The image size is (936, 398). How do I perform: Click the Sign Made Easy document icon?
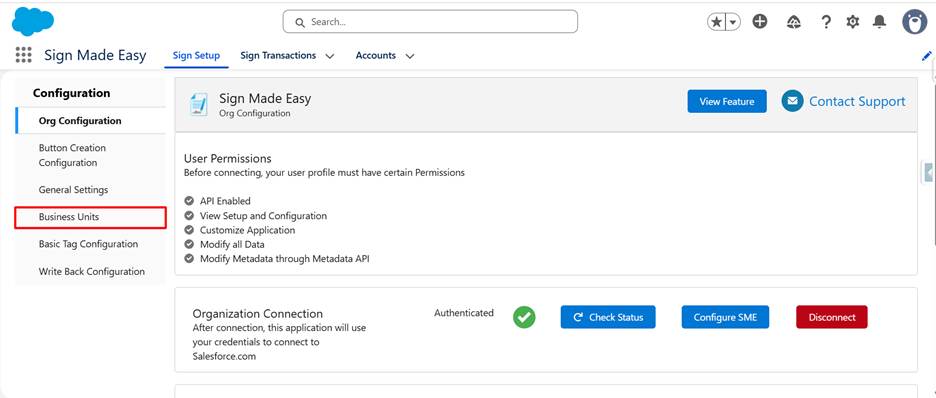[198, 104]
